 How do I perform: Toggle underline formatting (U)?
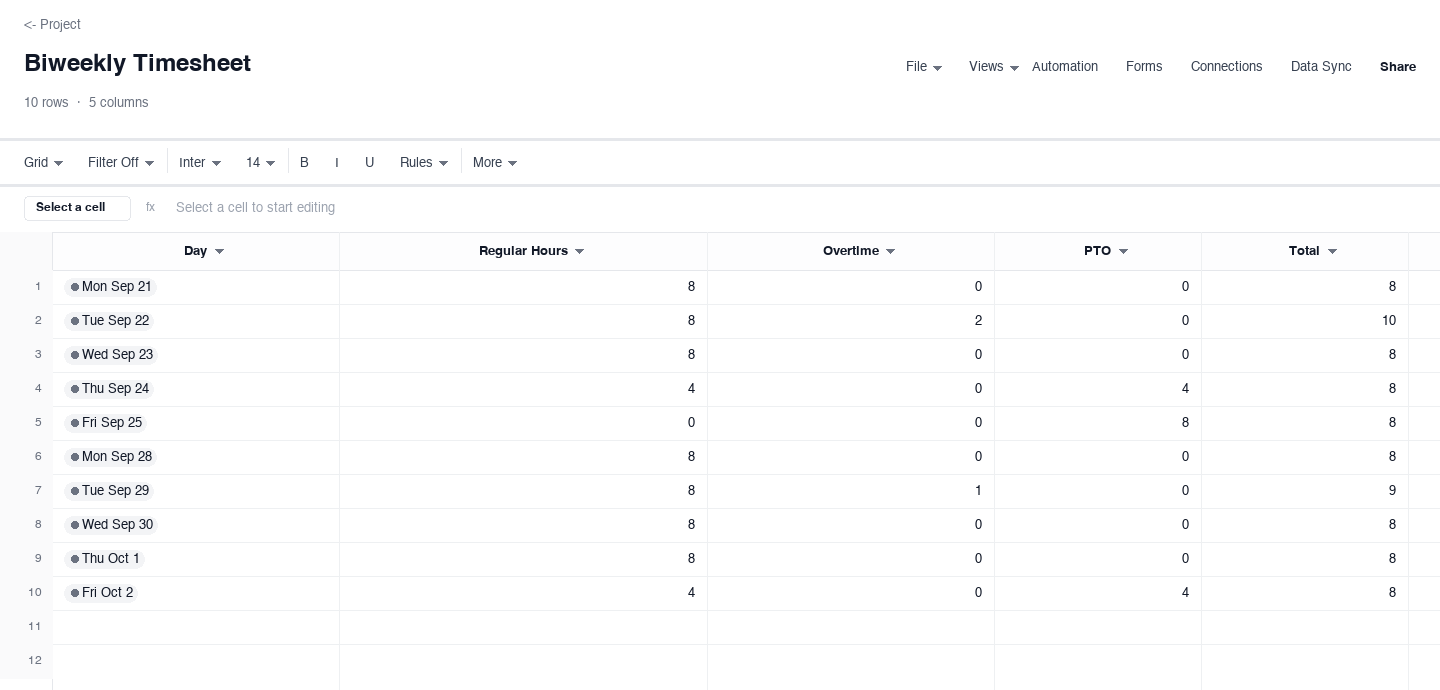(370, 163)
